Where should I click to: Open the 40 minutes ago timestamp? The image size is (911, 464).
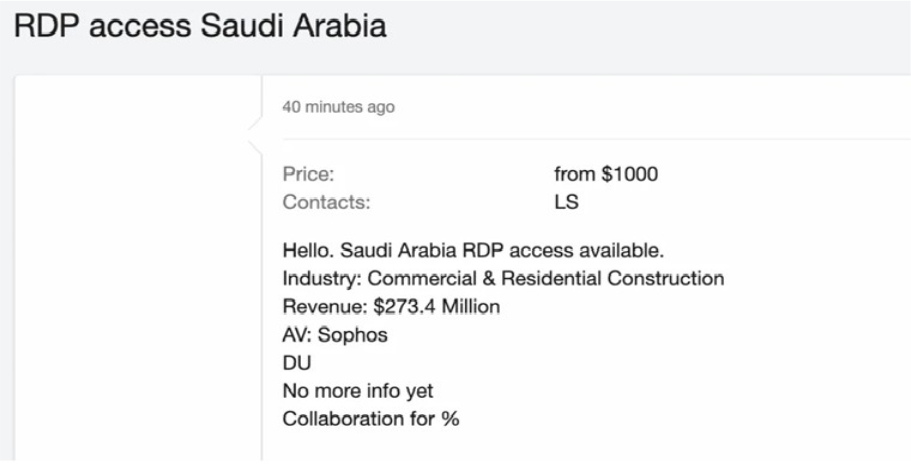point(338,107)
